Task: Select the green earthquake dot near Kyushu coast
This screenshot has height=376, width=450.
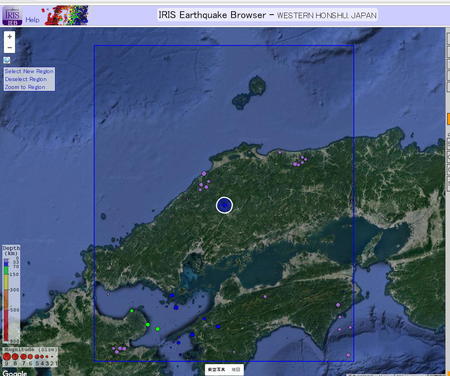Action: click(148, 324)
